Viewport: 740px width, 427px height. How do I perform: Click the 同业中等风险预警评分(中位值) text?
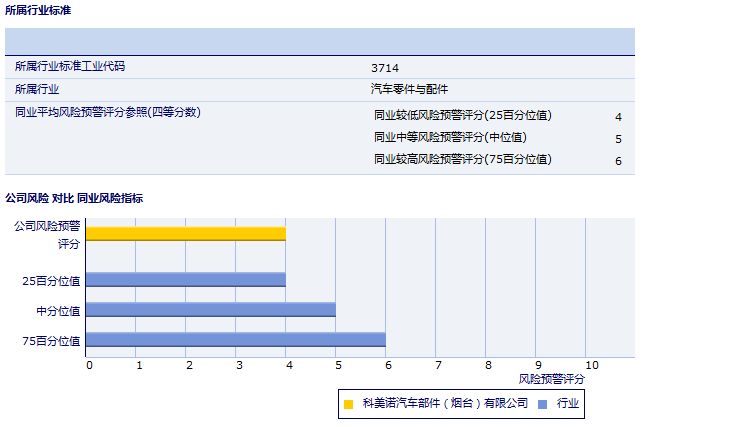click(x=450, y=137)
